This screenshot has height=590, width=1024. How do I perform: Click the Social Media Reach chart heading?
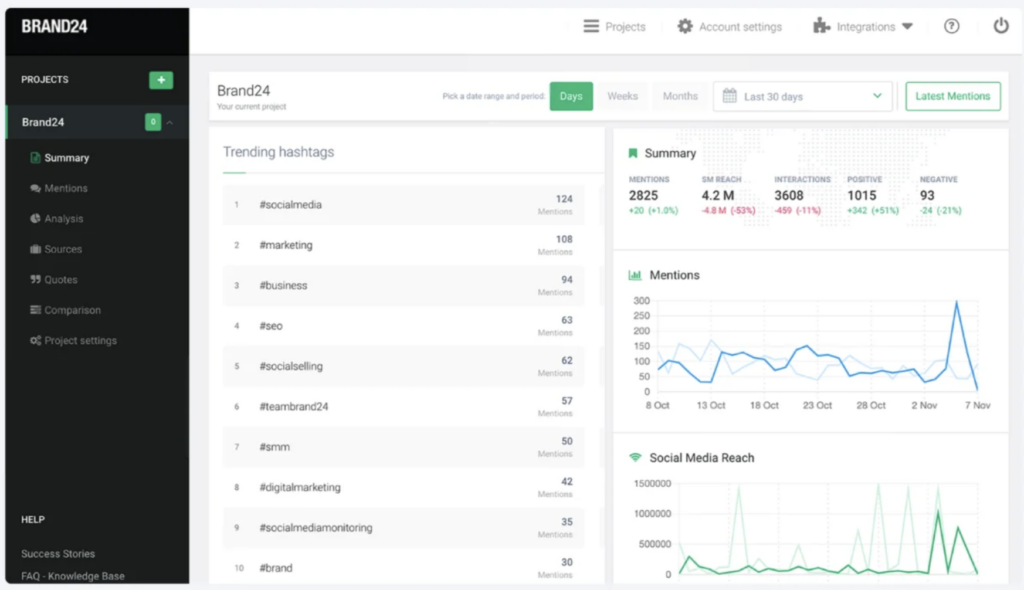701,458
